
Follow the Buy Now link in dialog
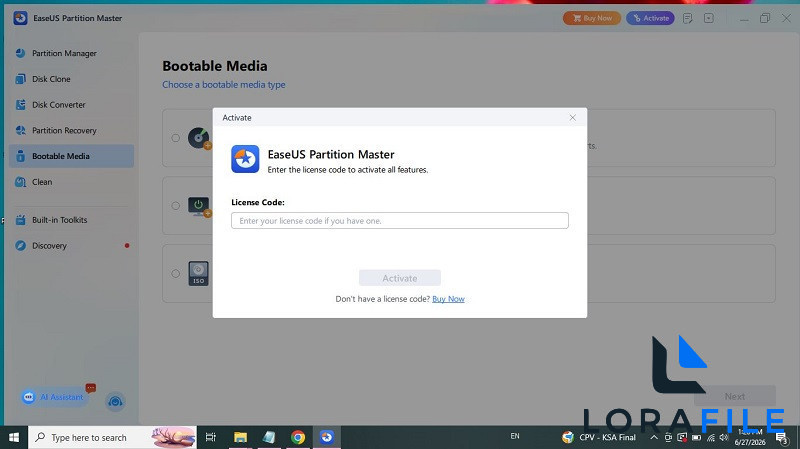coord(448,299)
